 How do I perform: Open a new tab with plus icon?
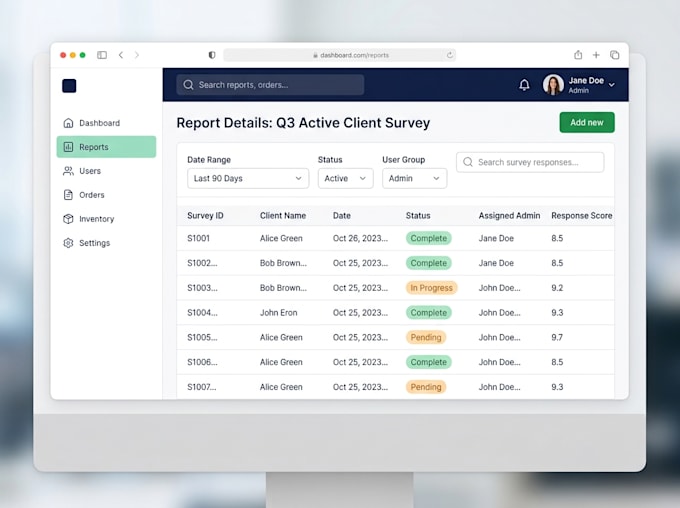click(596, 55)
